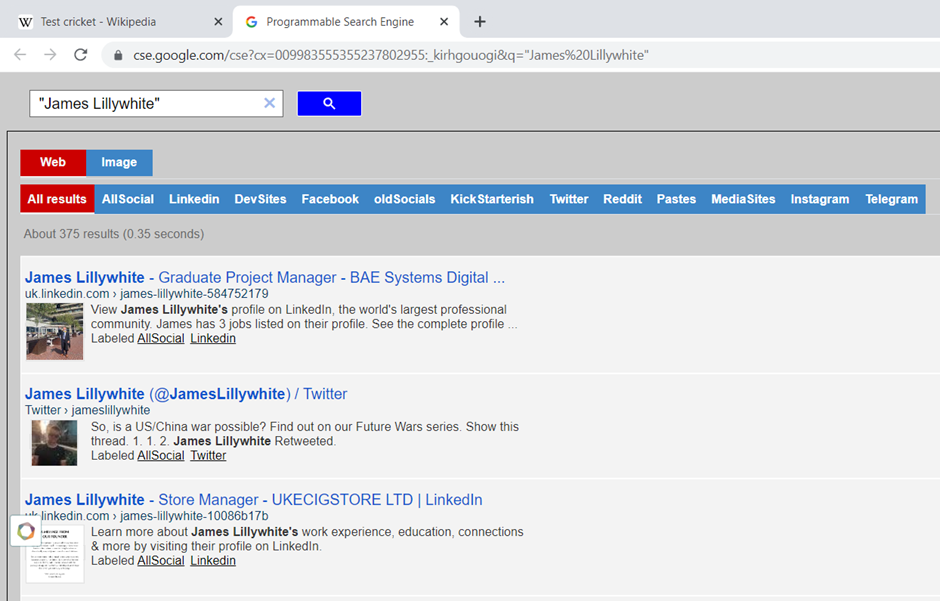Click the james-lillywhite-584752179 URL text
The height and width of the screenshot is (601, 940).
click(194, 294)
